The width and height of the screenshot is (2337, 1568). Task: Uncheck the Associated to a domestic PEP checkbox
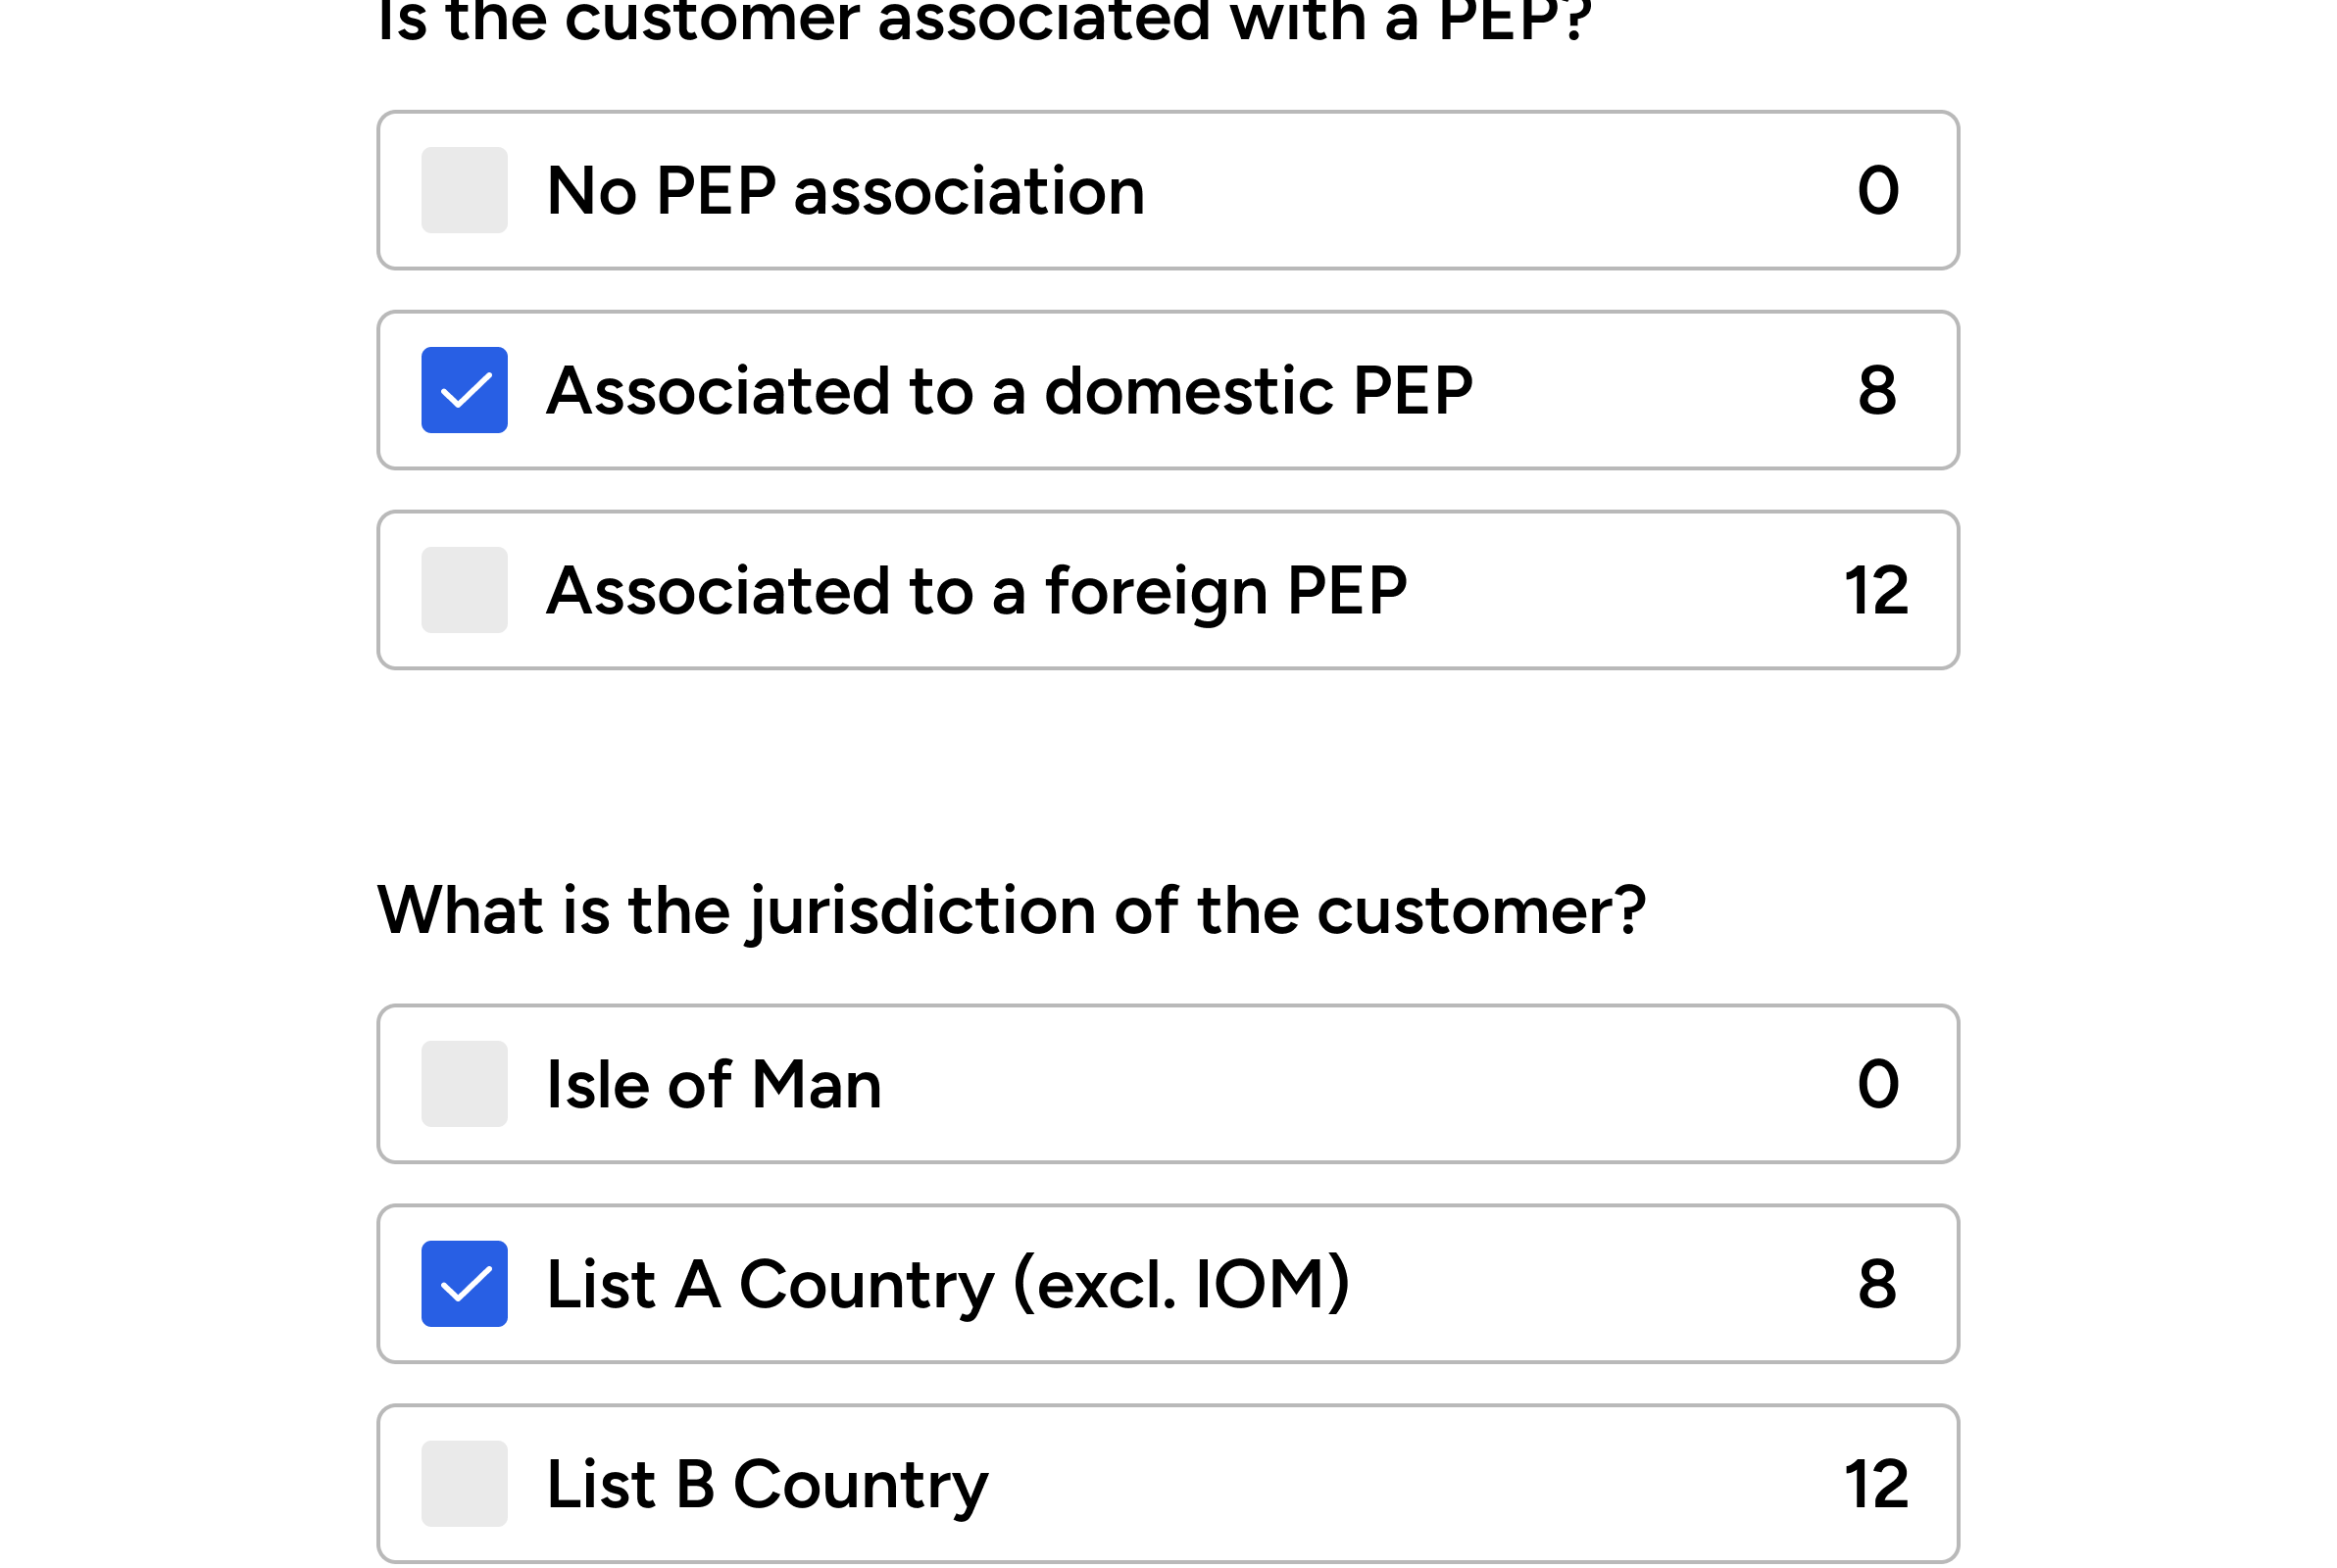(464, 390)
